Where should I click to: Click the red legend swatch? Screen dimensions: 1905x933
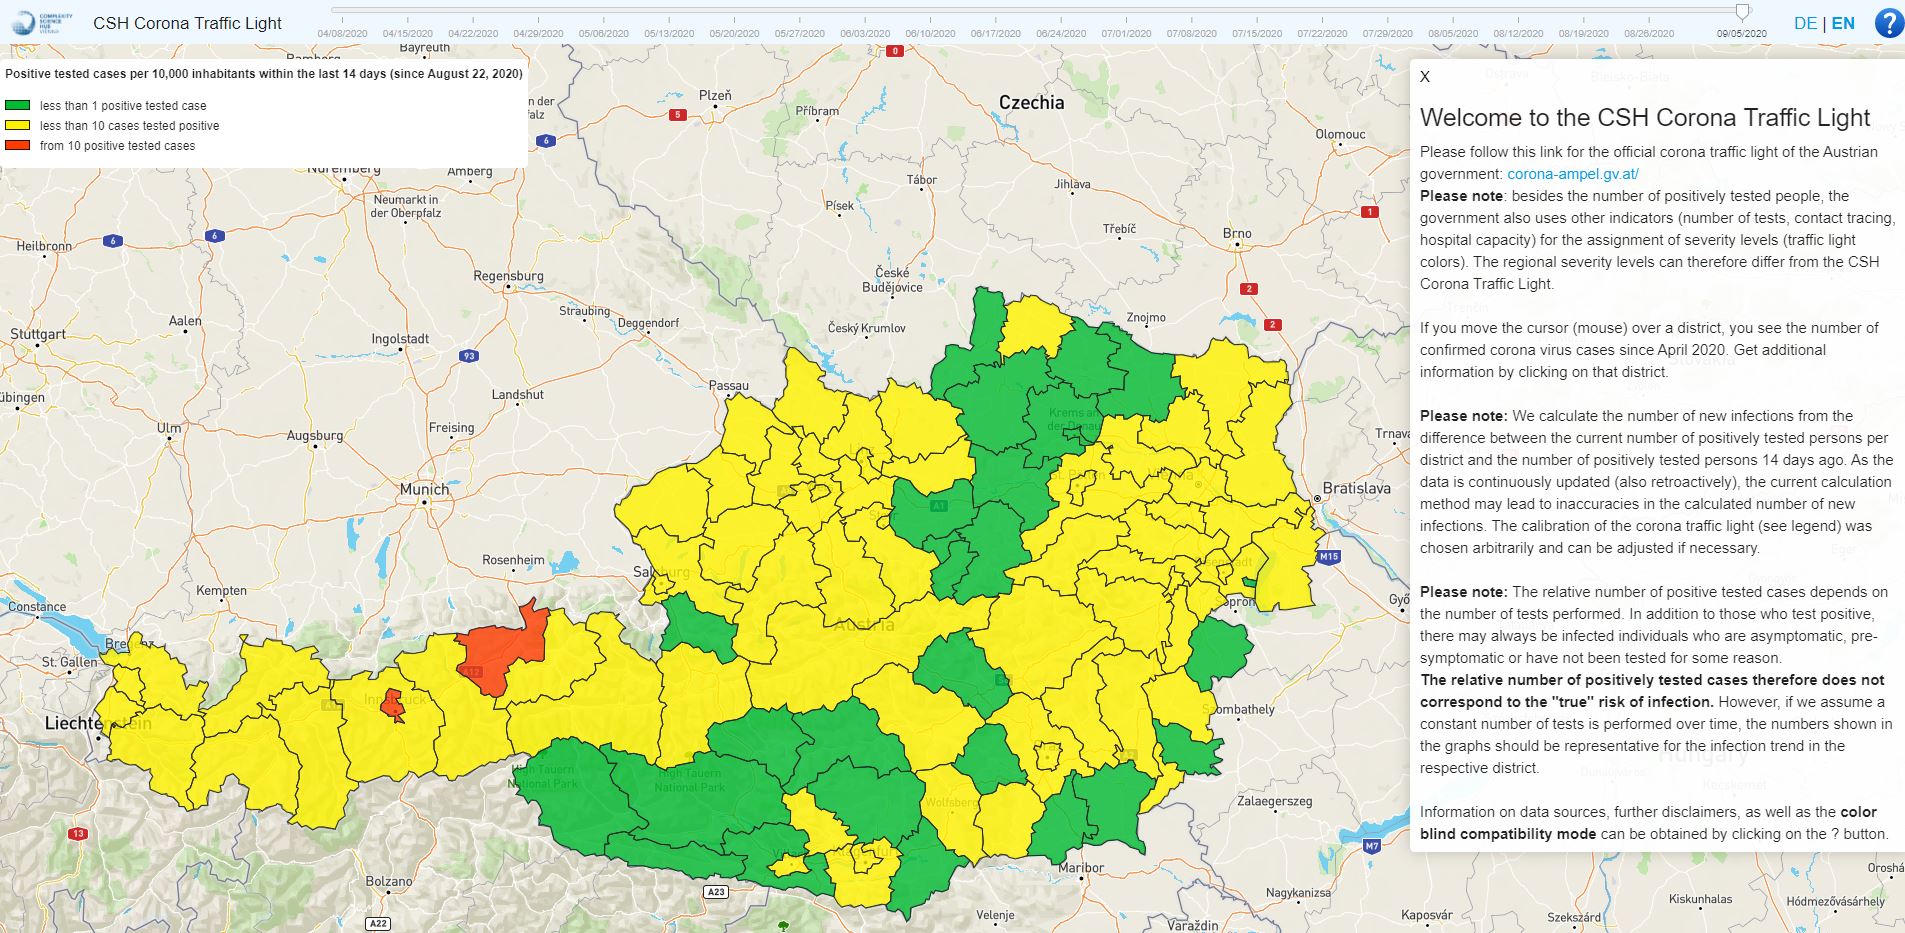tap(18, 145)
